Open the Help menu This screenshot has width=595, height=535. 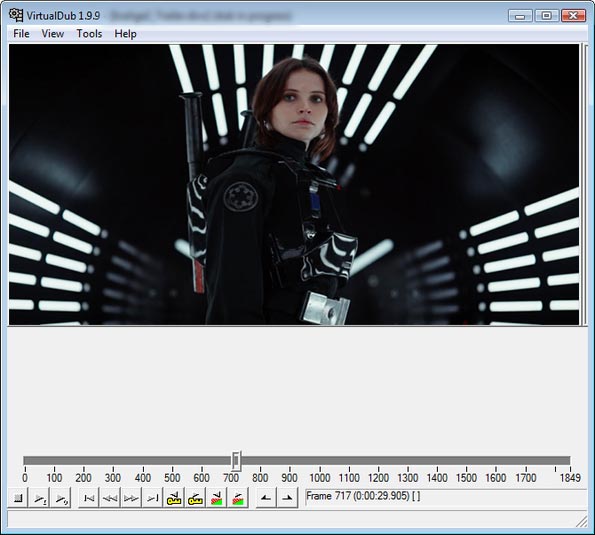(x=126, y=34)
